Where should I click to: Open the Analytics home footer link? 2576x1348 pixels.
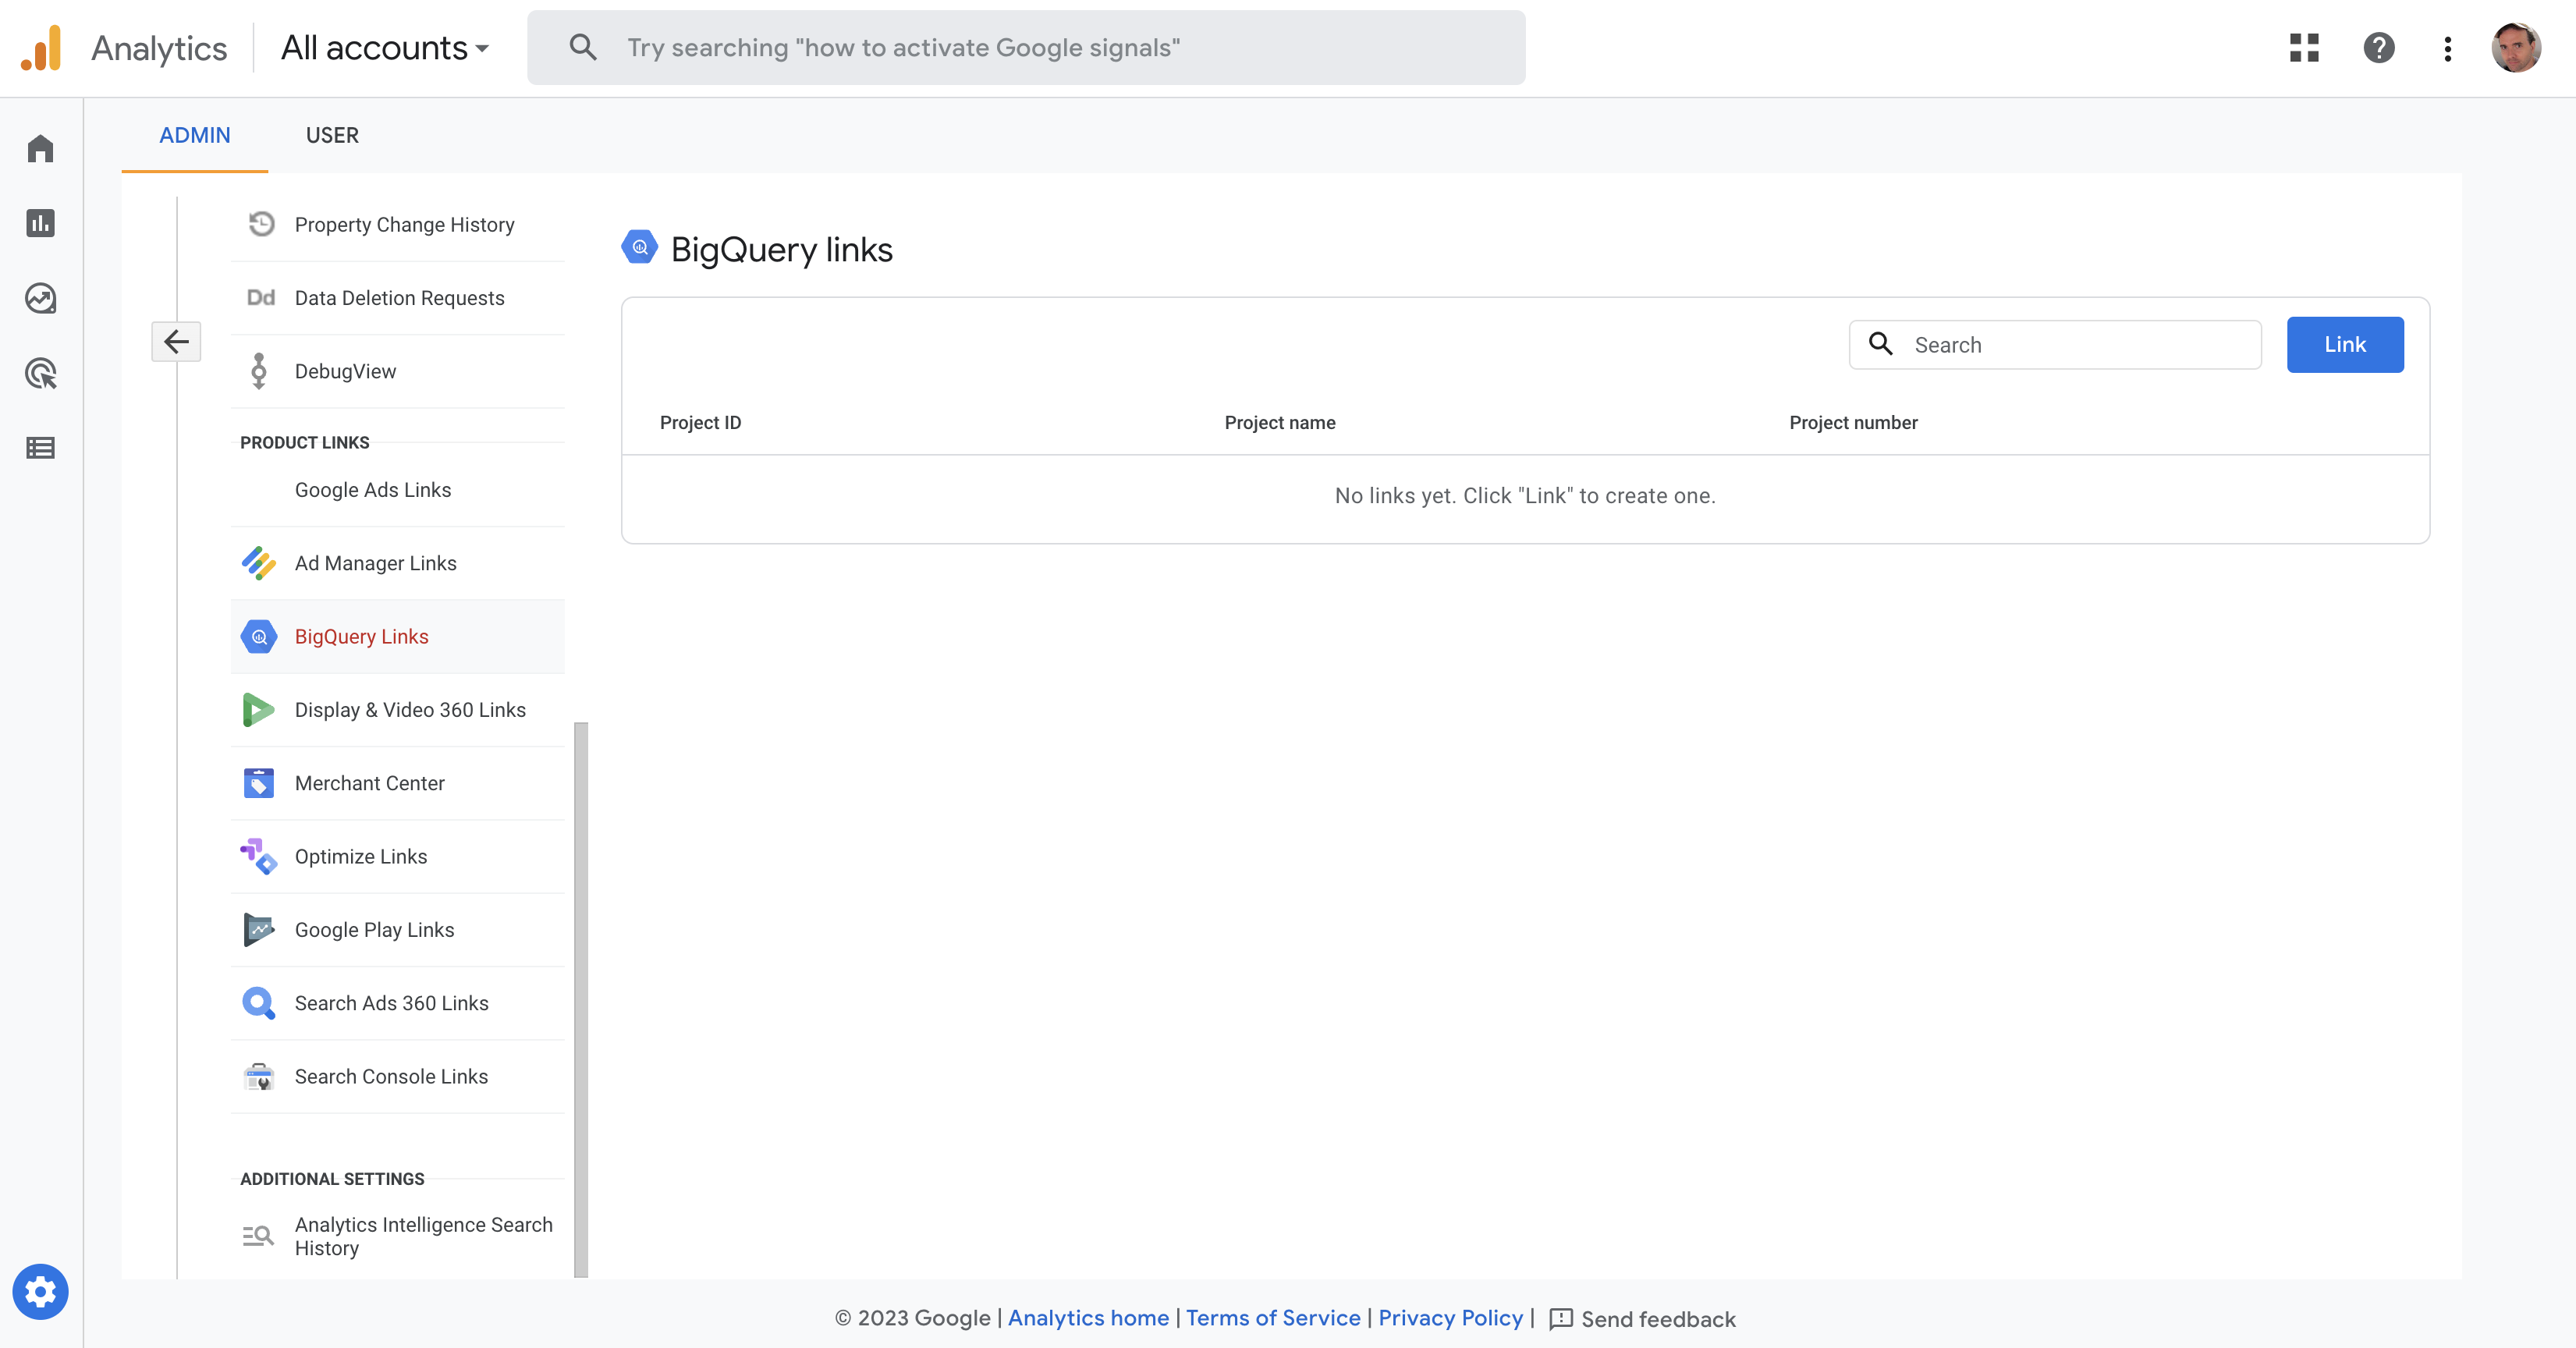pos(1088,1318)
